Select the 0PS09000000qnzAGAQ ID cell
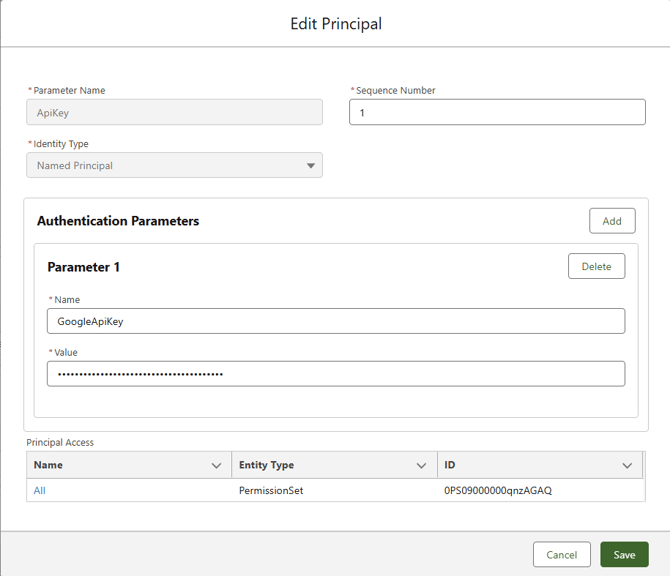 498,491
